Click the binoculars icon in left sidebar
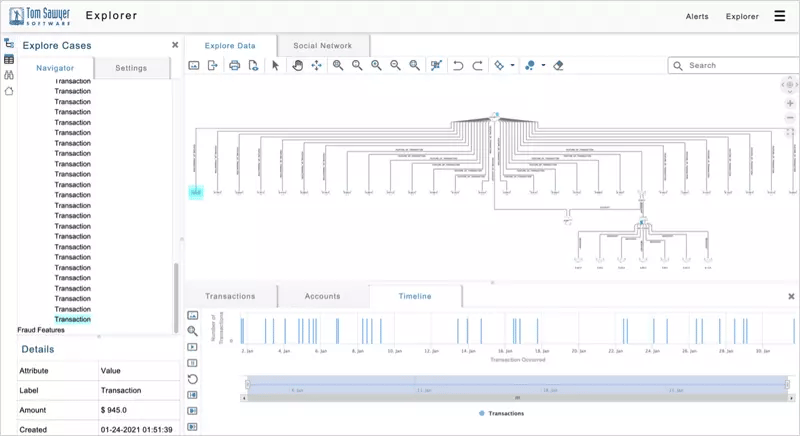 pos(9,75)
